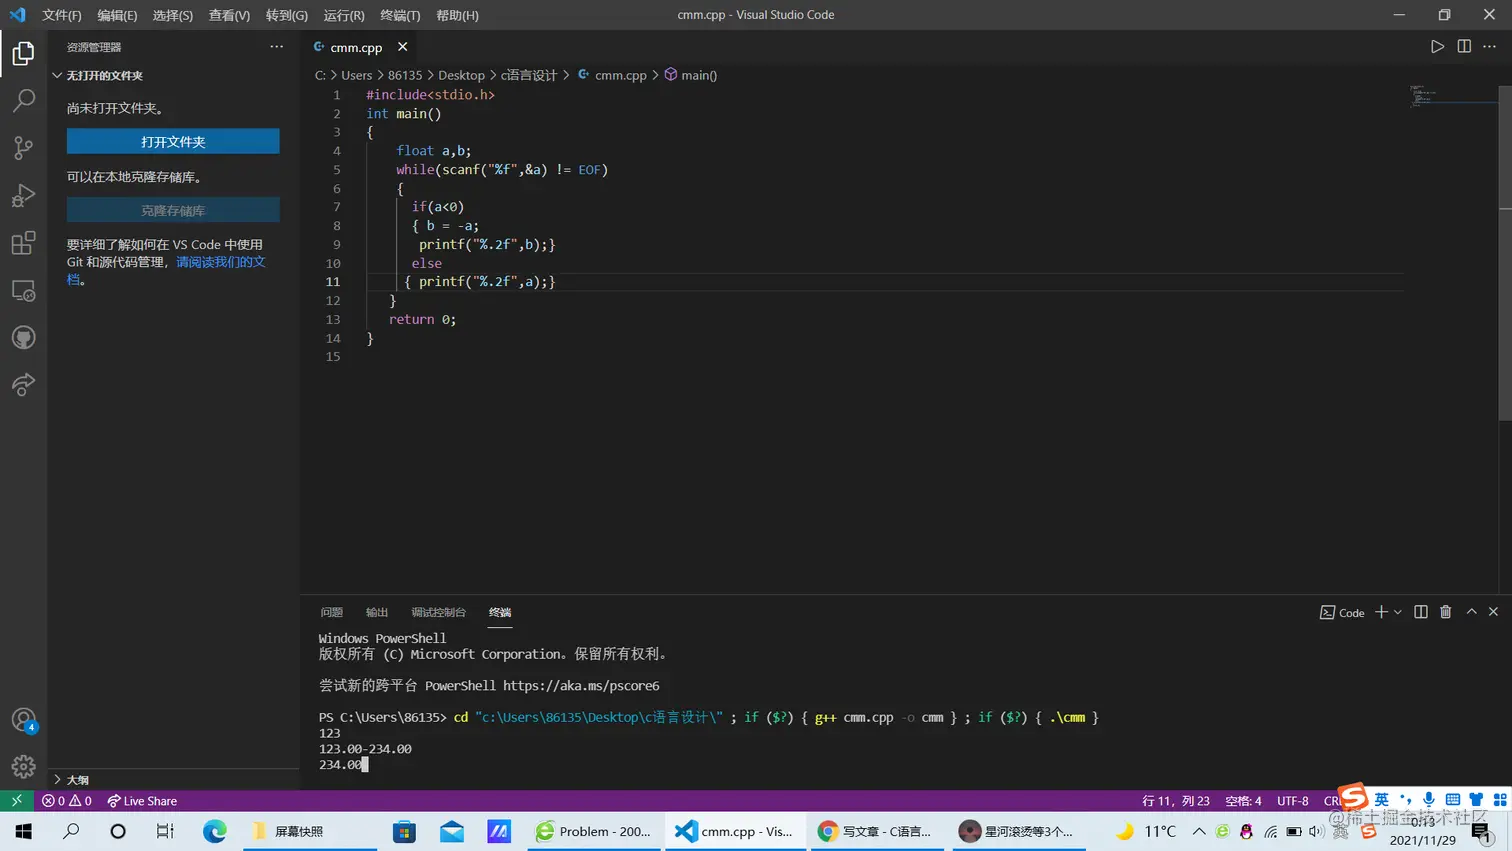This screenshot has width=1512, height=851.
Task: Click the 'Users' breadcrumb segment
Action: pyautogui.click(x=356, y=75)
